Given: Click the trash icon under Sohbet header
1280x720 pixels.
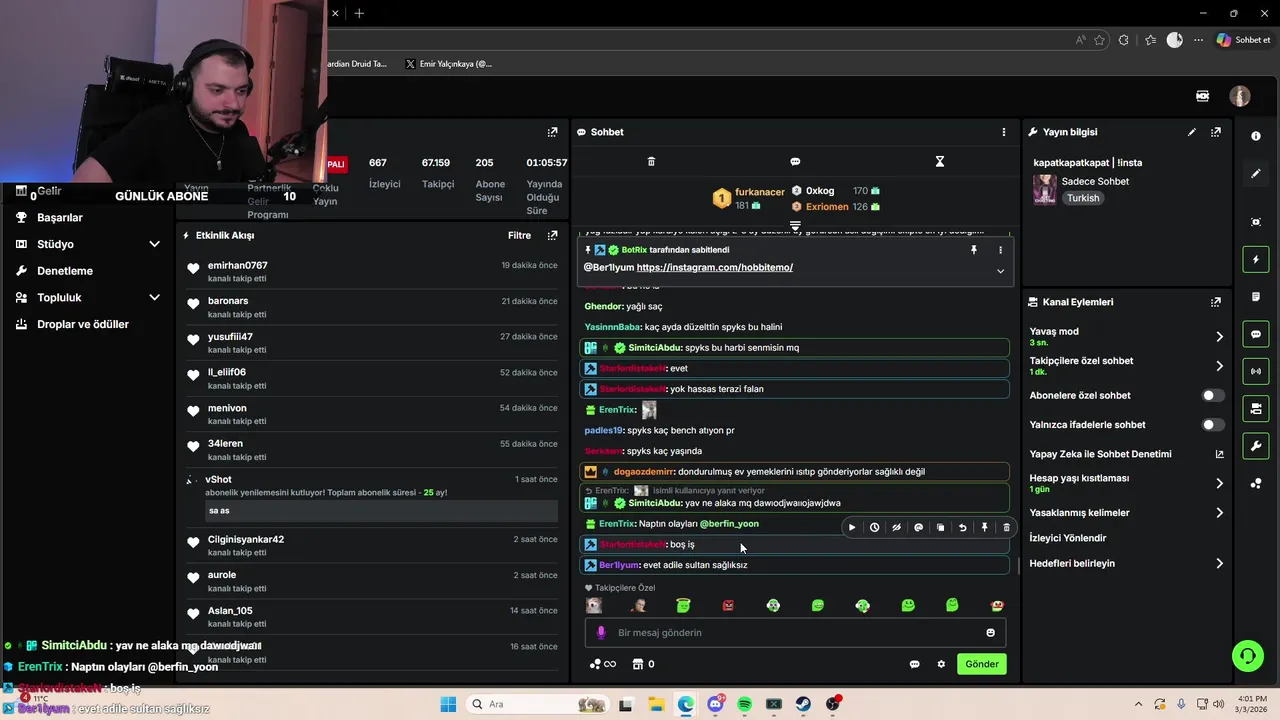Looking at the screenshot, I should coord(651,161).
